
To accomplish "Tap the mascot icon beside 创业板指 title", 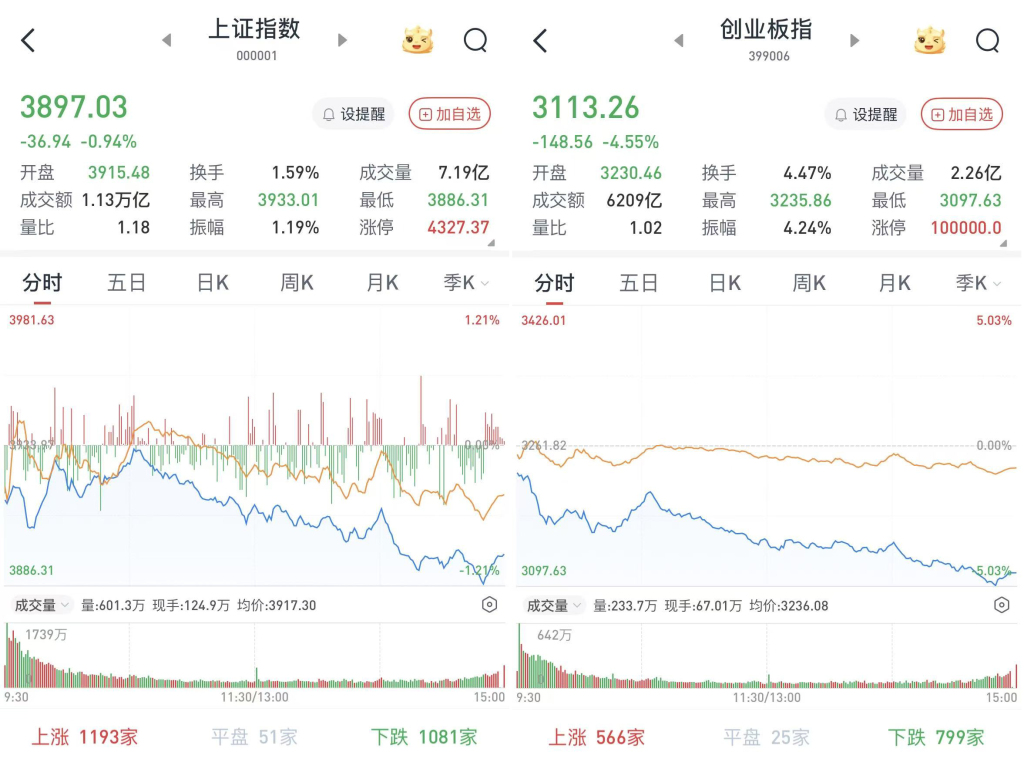I will coord(929,41).
